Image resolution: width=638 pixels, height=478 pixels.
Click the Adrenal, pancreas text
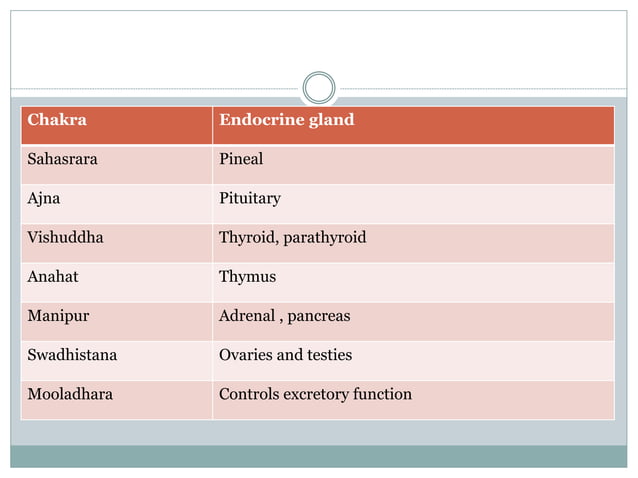coord(284,316)
